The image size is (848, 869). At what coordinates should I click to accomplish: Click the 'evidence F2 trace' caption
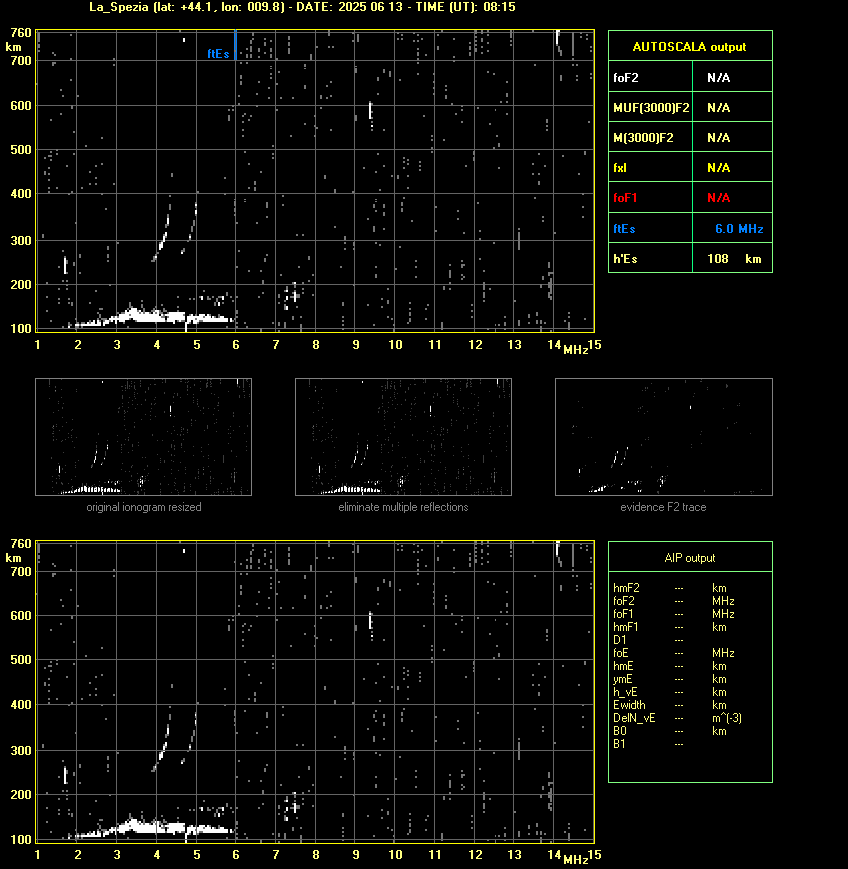pos(663,507)
